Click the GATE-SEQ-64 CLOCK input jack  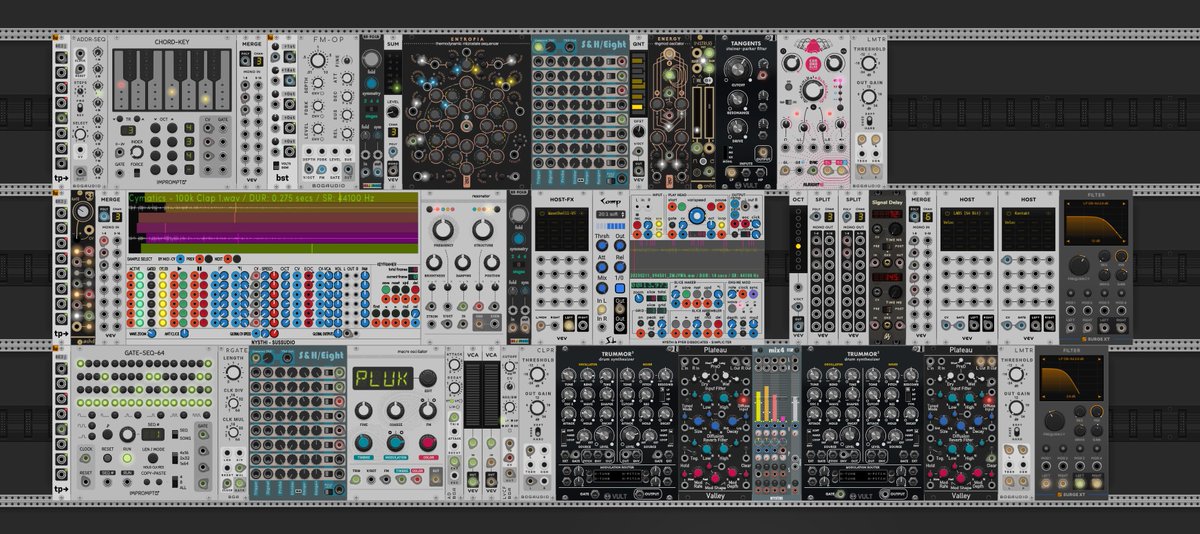click(x=85, y=458)
